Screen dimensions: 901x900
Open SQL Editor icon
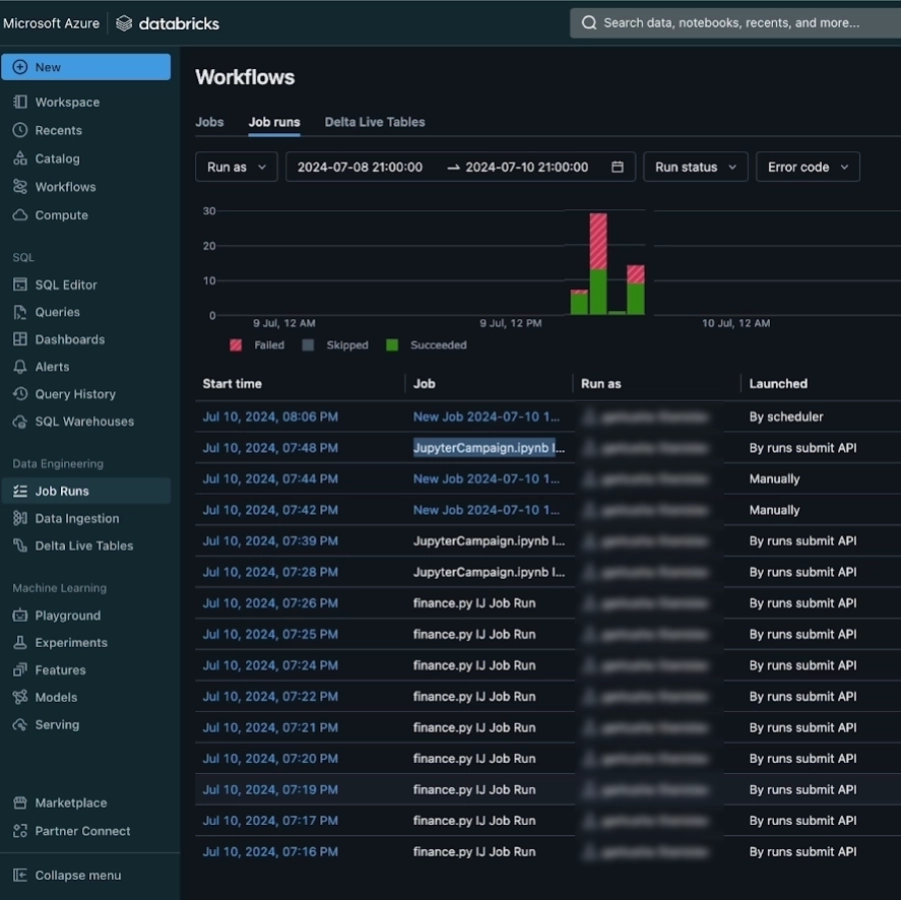[x=20, y=284]
